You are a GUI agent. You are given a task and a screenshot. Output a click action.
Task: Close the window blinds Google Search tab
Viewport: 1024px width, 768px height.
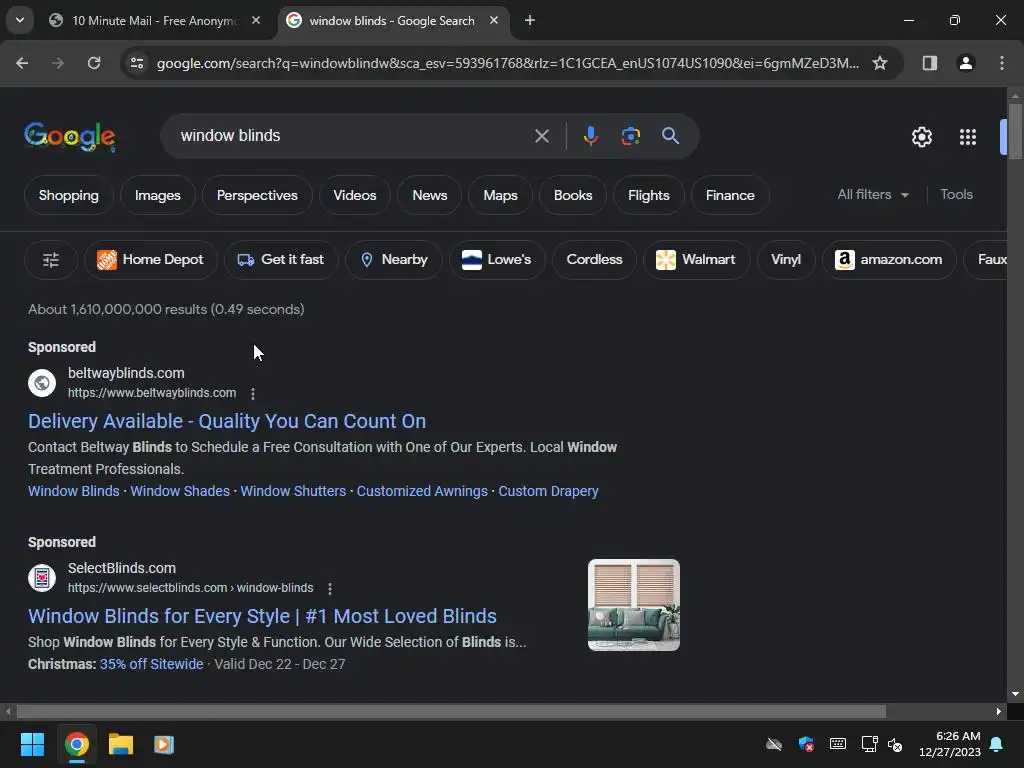[x=494, y=21]
